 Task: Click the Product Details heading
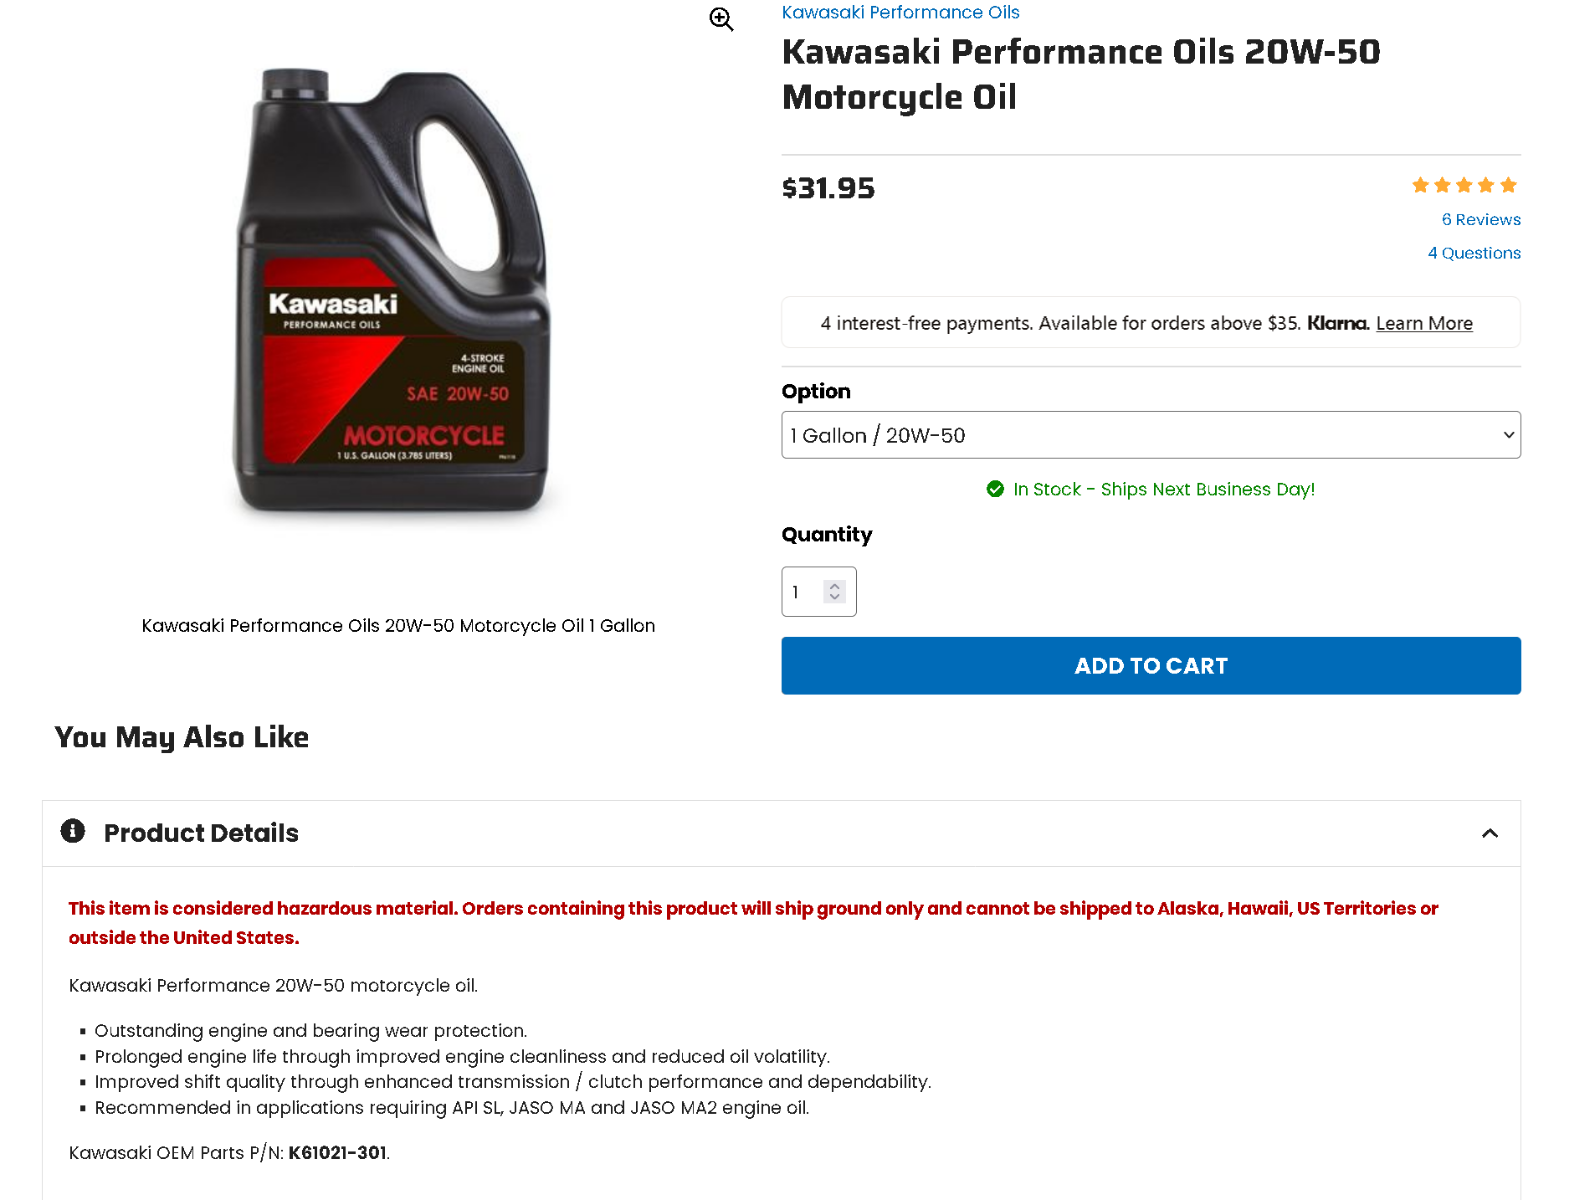click(201, 833)
